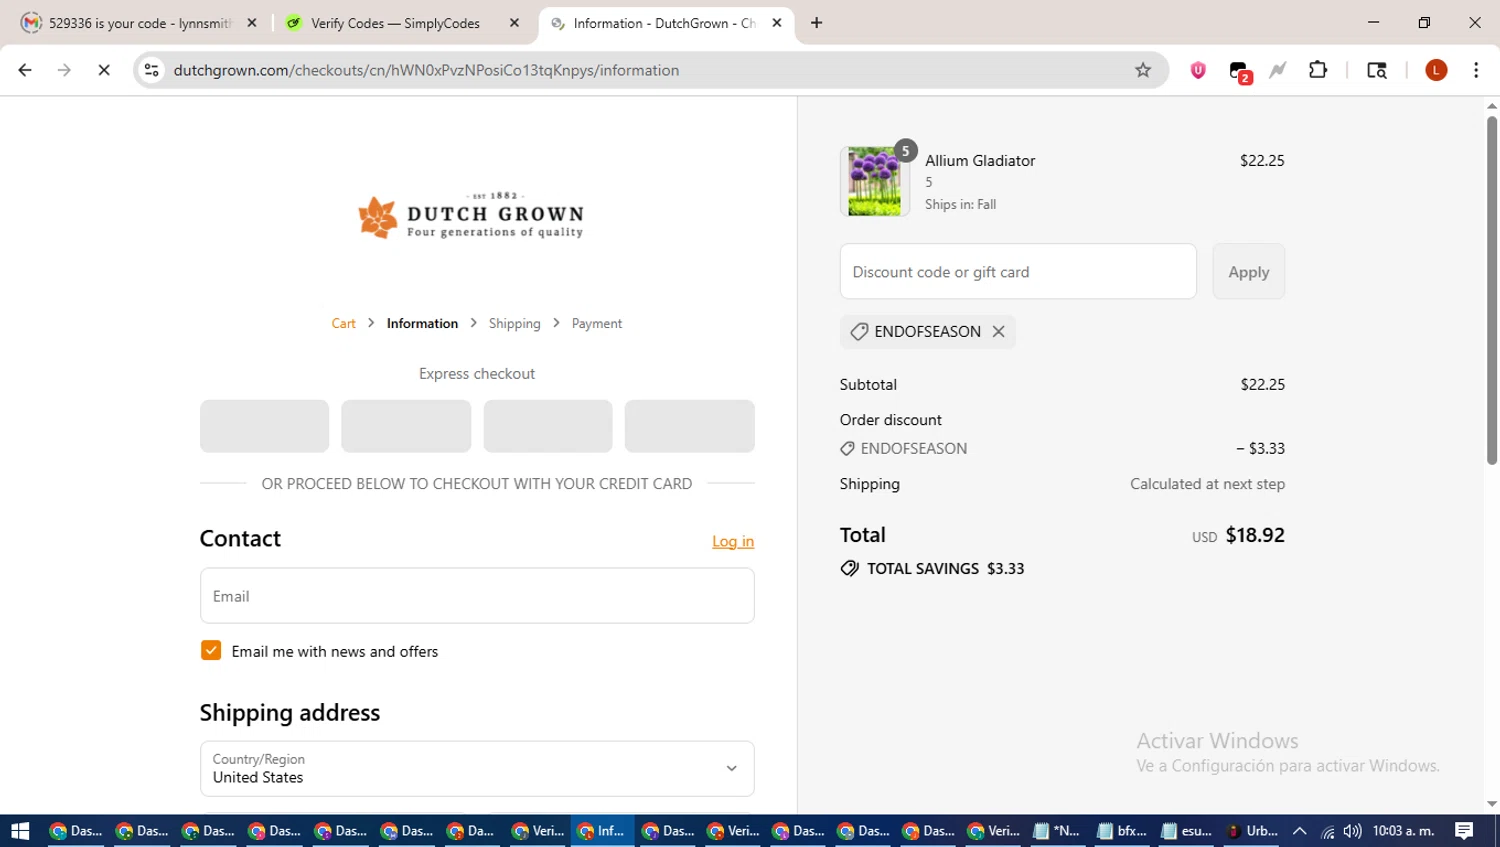Open the network status tray icon
This screenshot has height=847, width=1500.
click(x=1327, y=831)
